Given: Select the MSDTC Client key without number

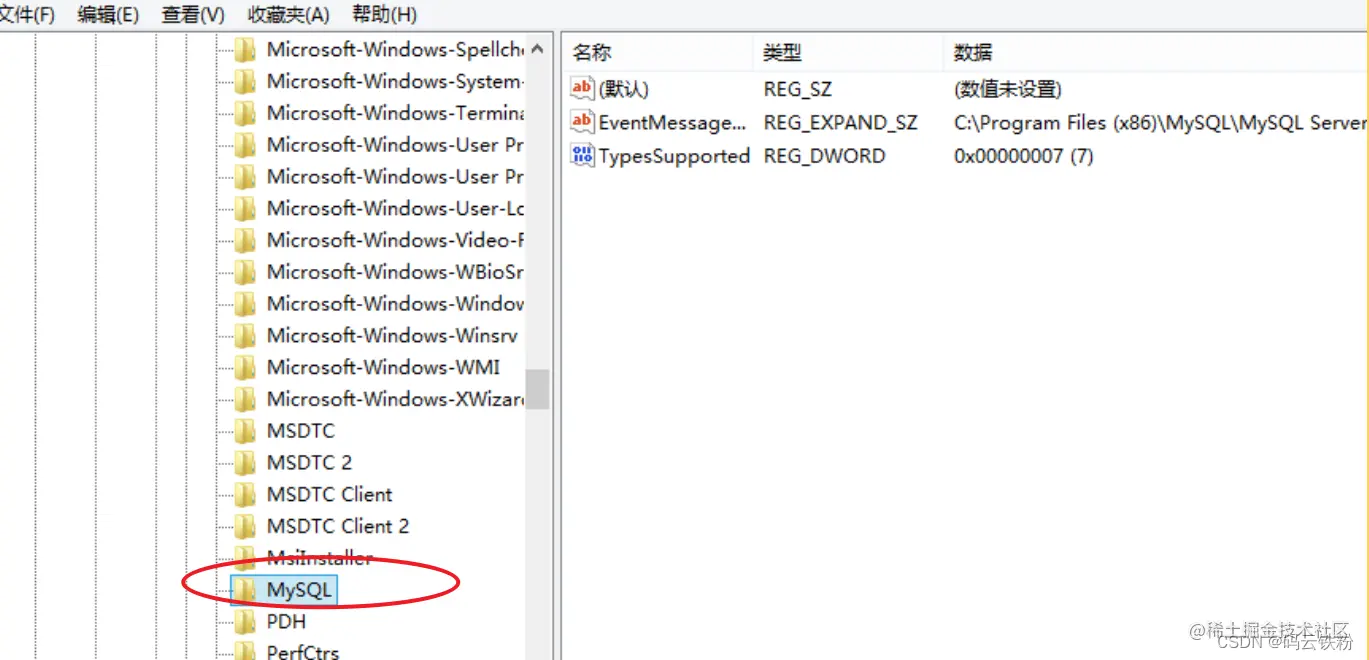Looking at the screenshot, I should pyautogui.click(x=329, y=494).
